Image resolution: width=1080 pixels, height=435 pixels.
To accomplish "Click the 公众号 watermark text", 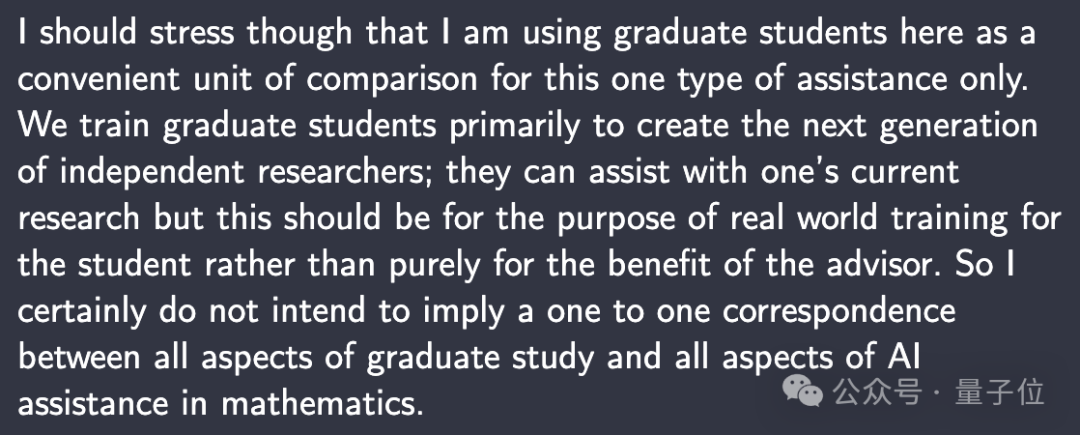I will click(876, 393).
